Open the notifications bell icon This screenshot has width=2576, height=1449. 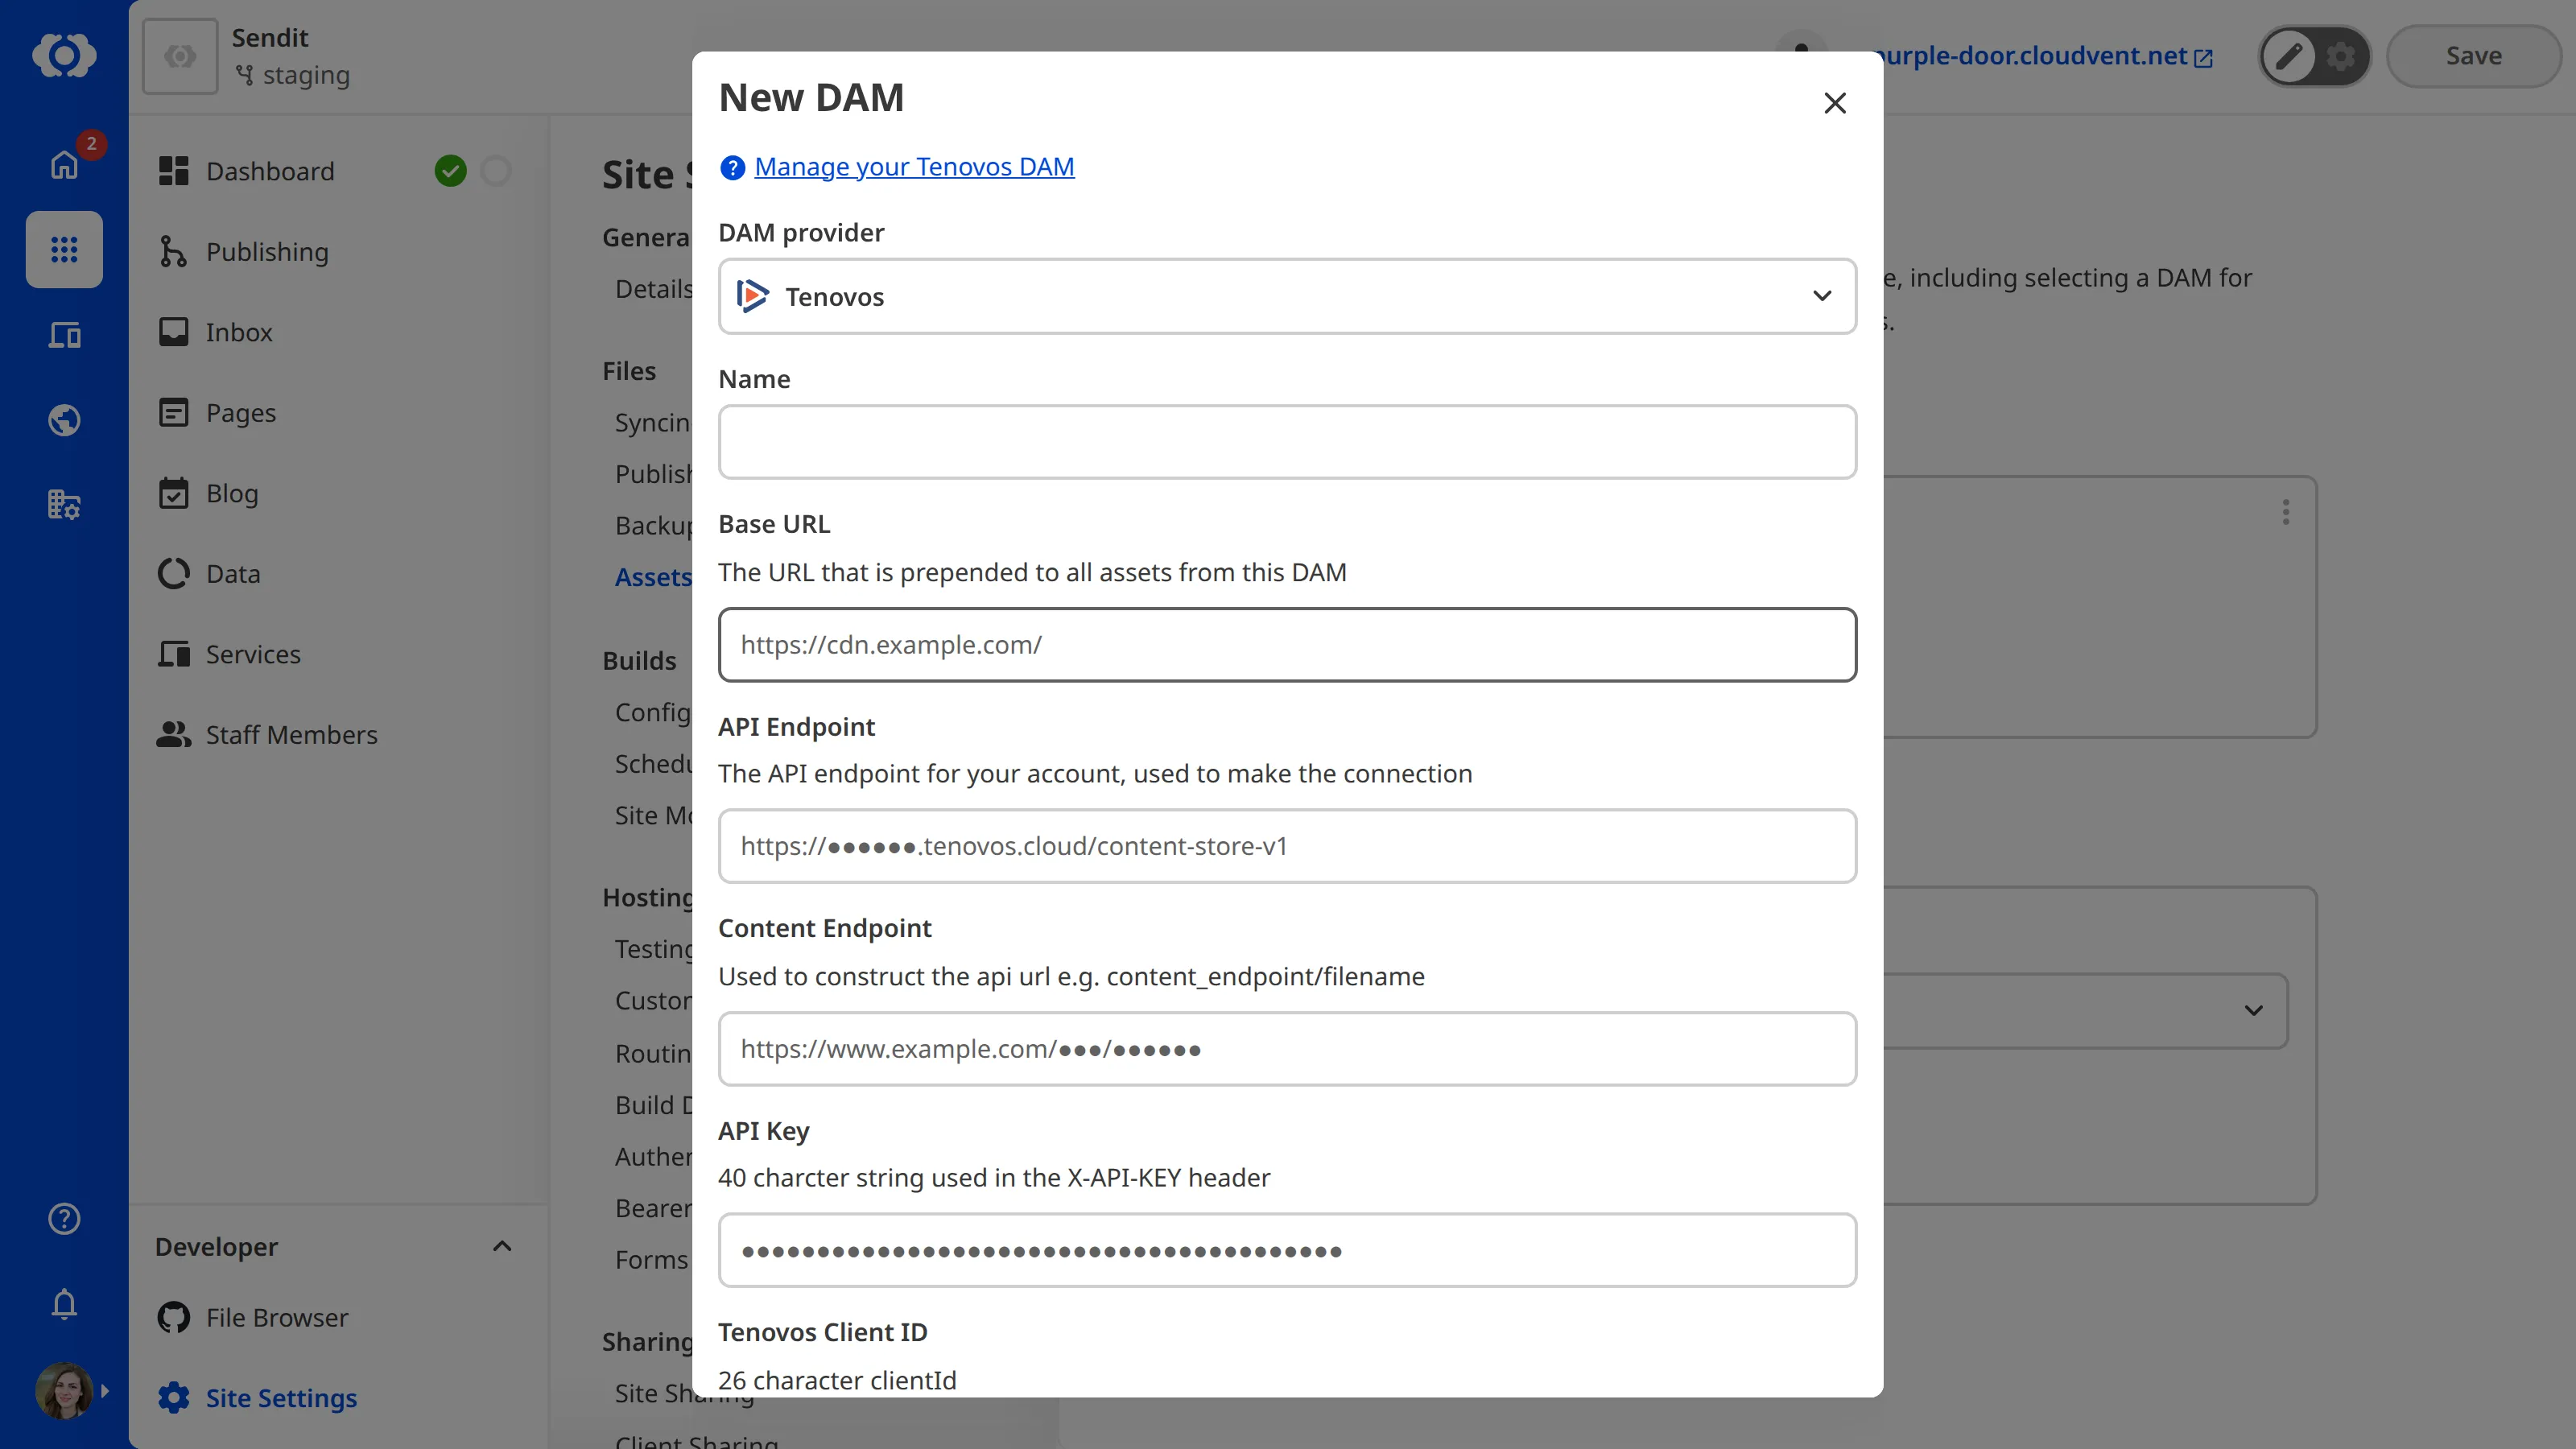click(64, 1304)
